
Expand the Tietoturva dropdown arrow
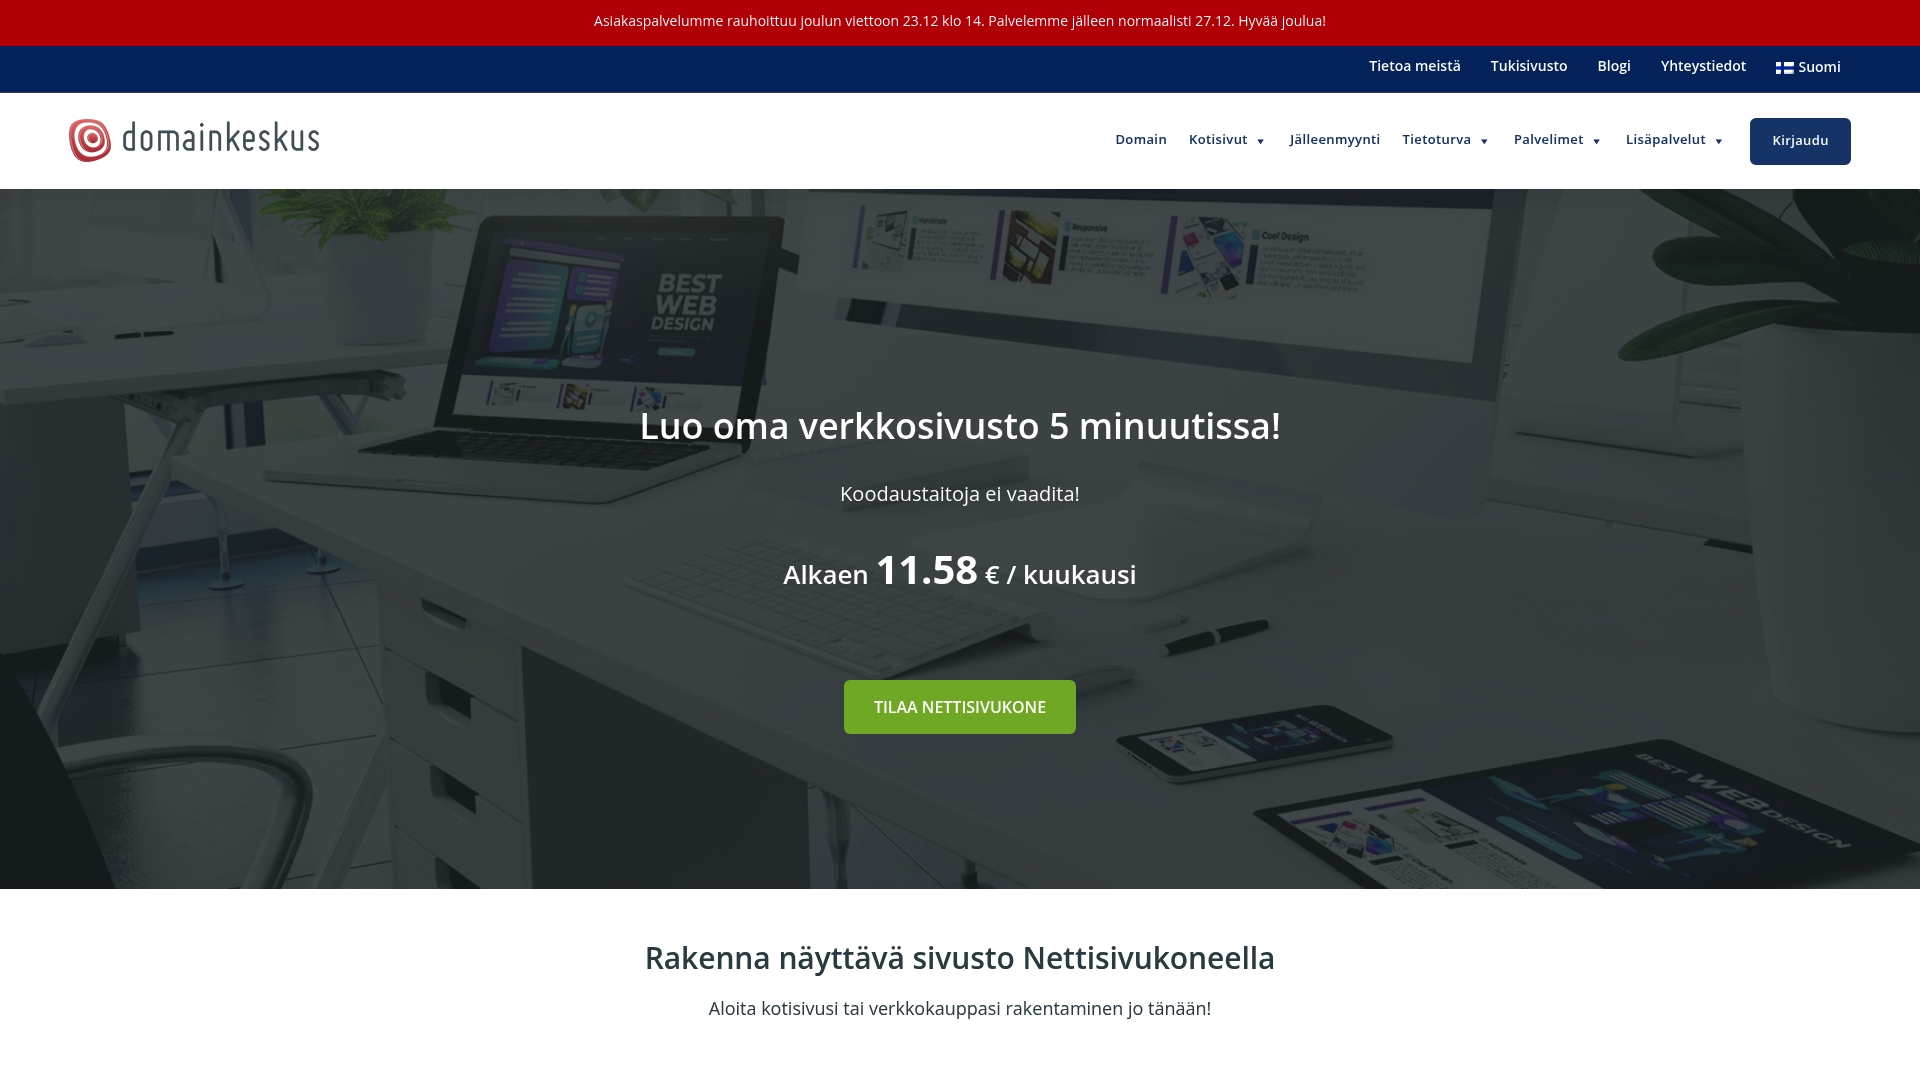(x=1484, y=141)
